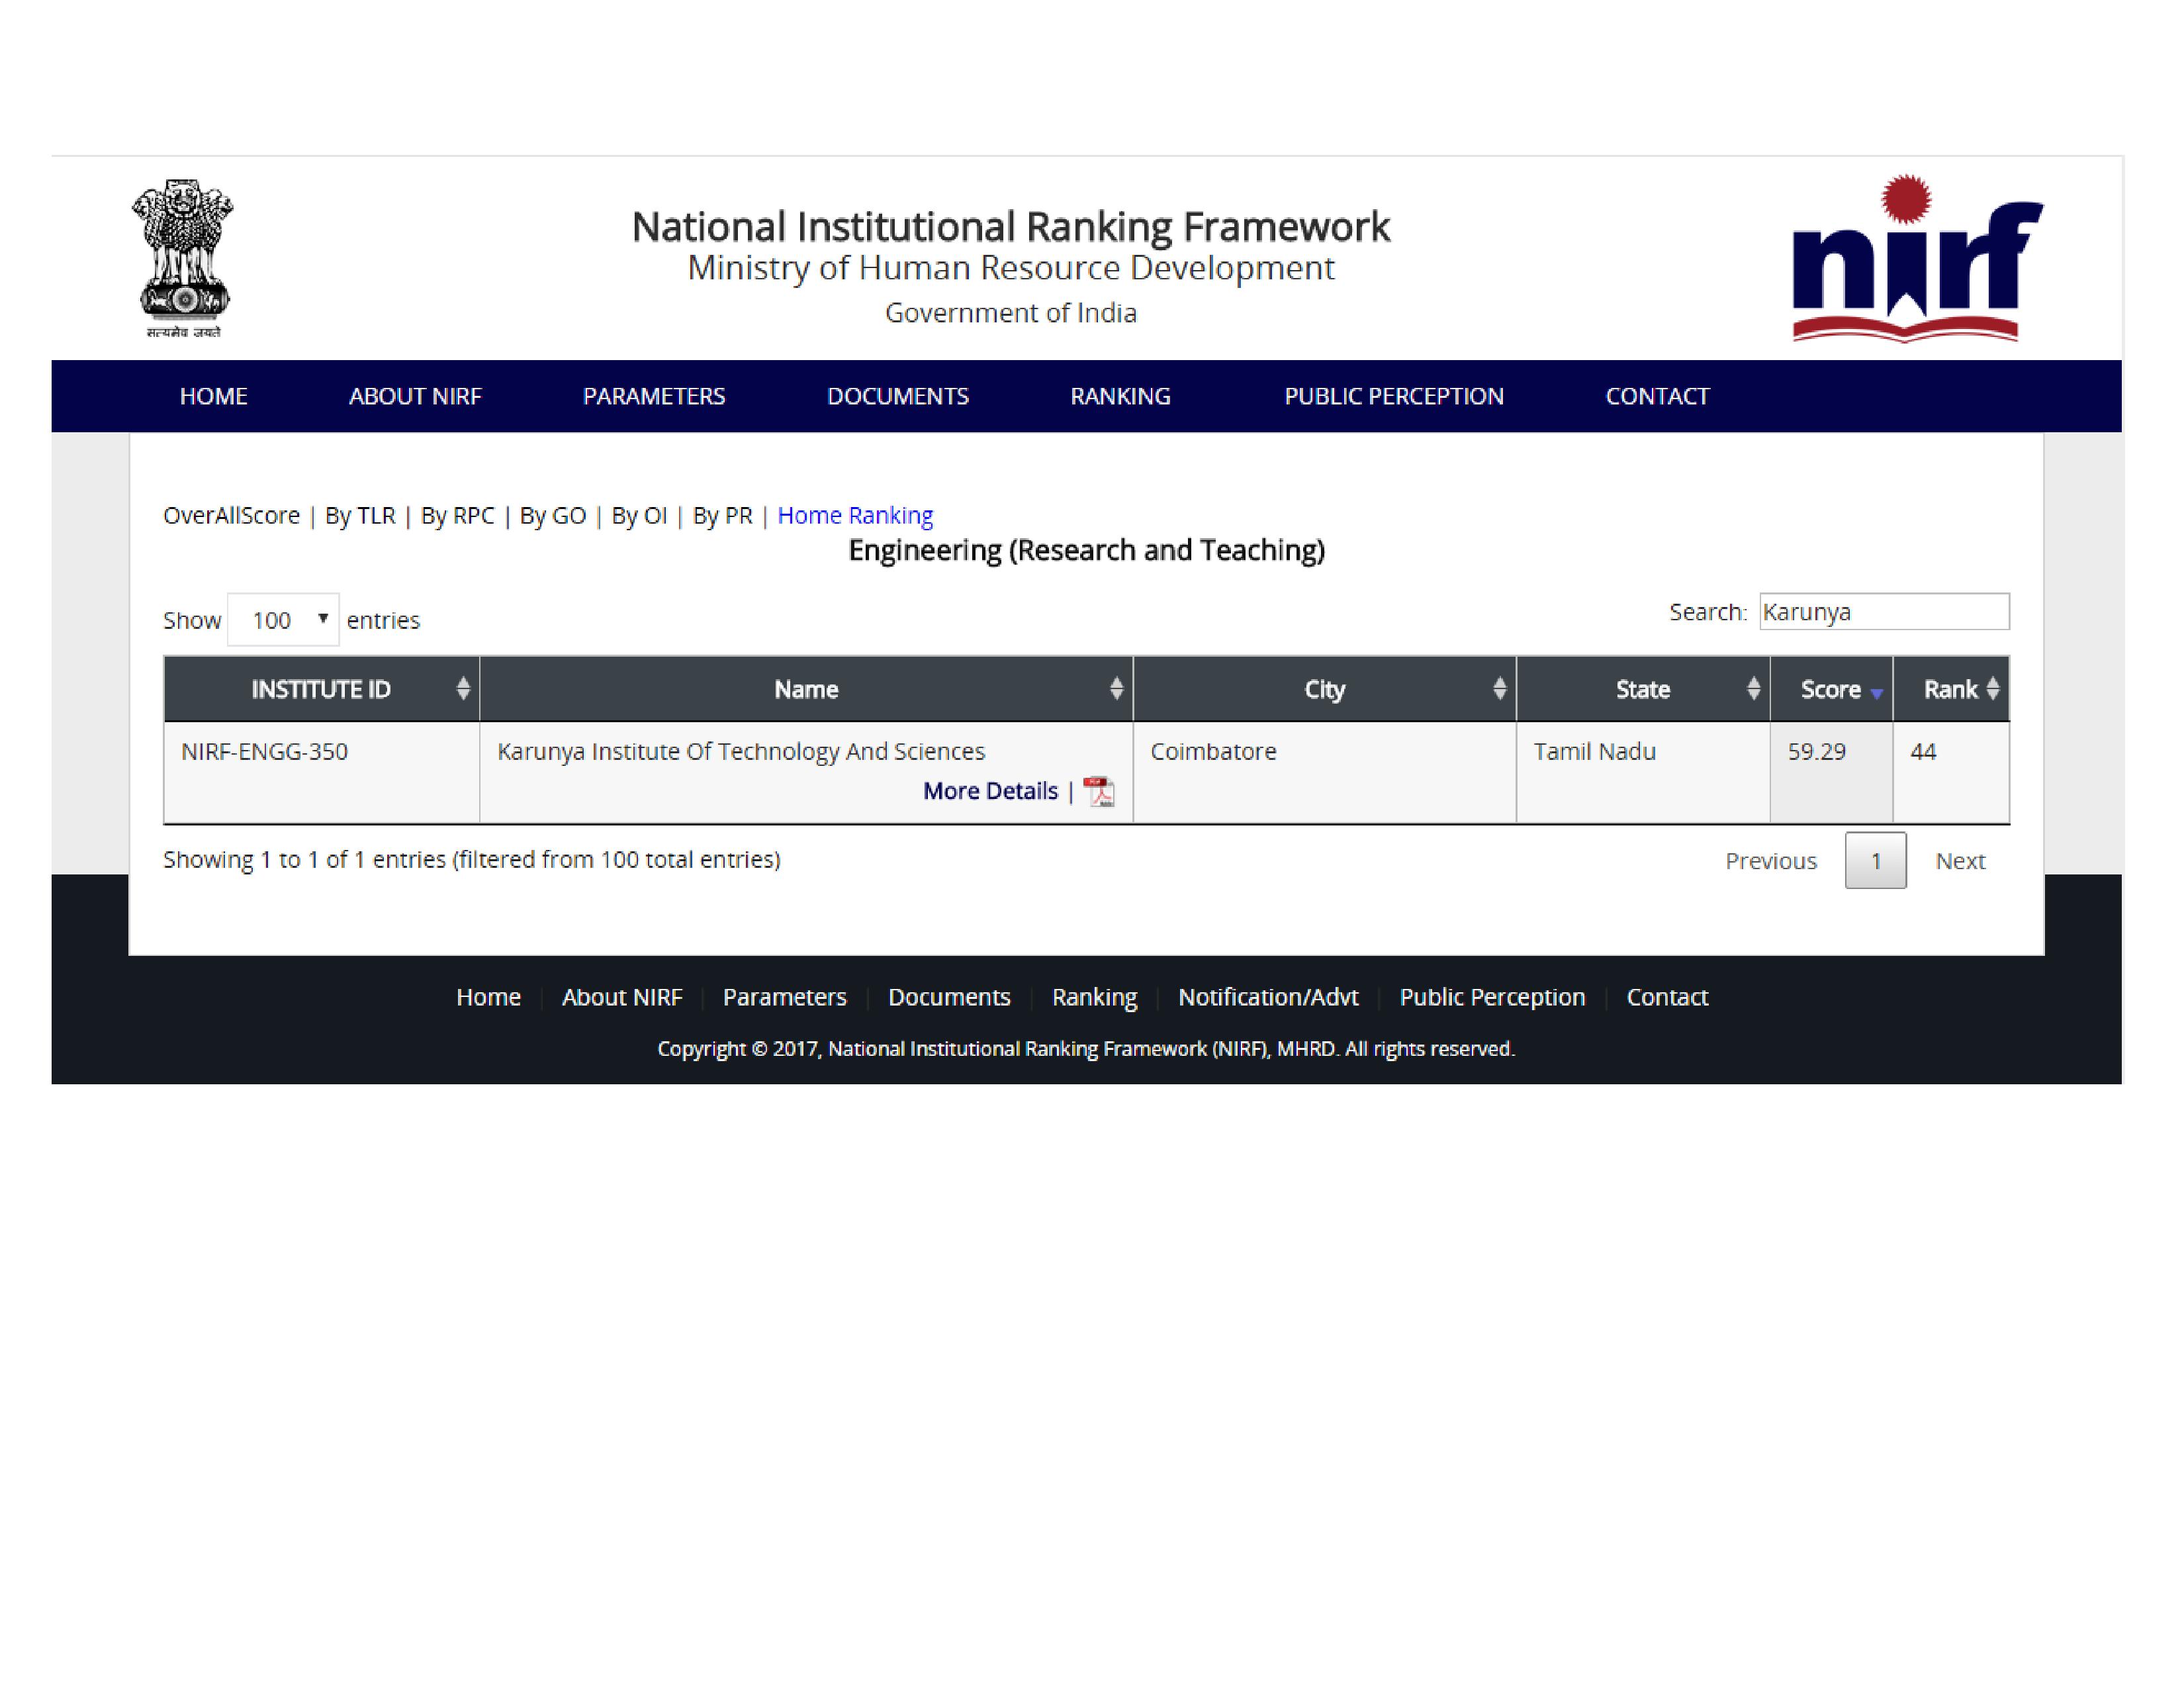Open CONTACT in the navigation bar

click(x=1657, y=396)
